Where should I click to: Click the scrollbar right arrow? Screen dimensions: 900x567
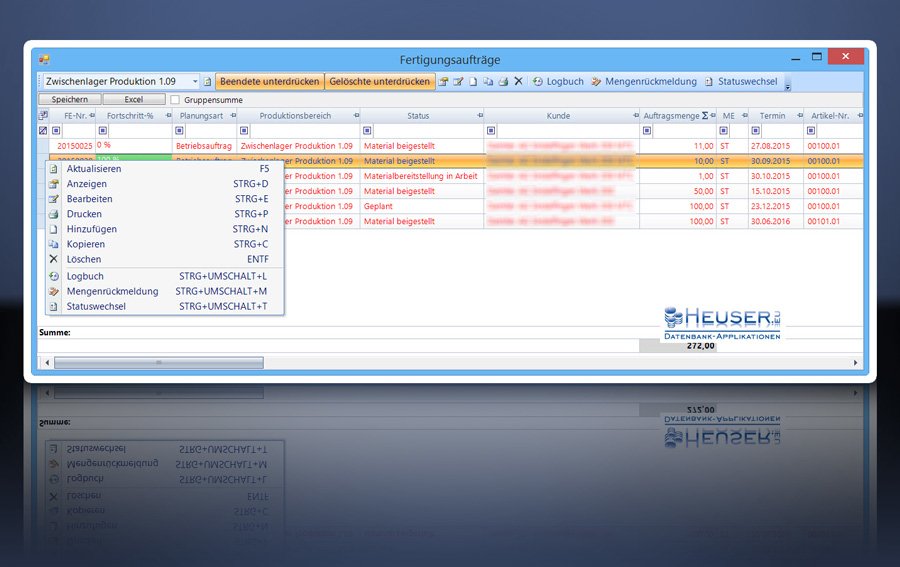click(x=855, y=363)
